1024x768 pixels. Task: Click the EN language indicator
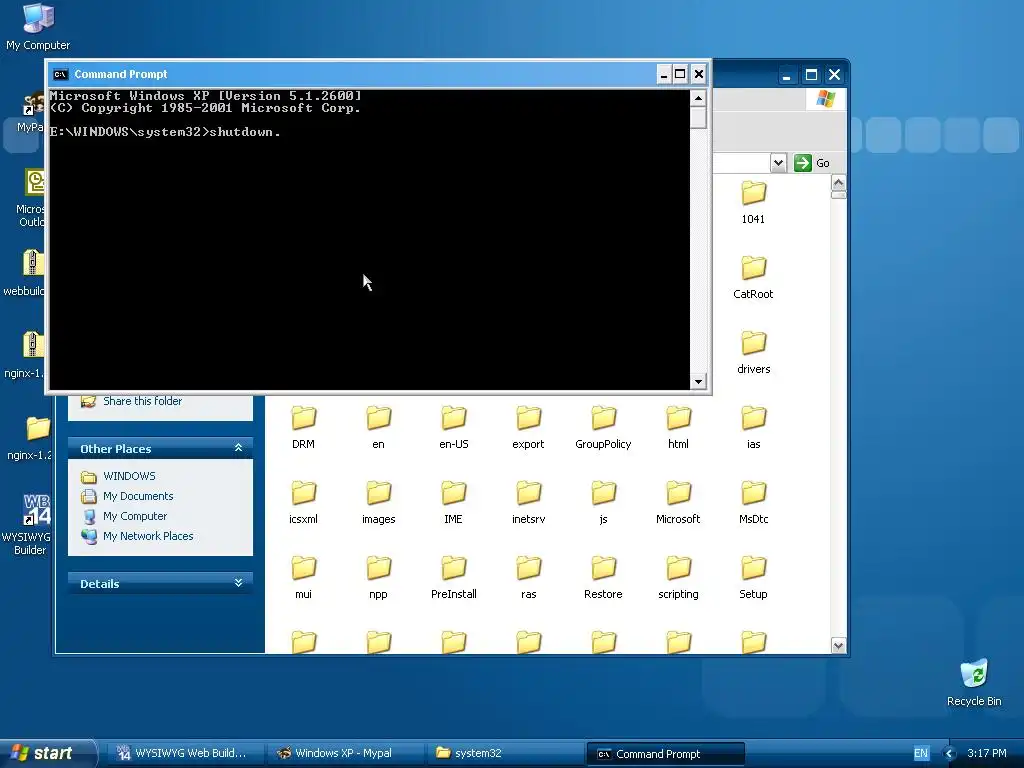[x=921, y=754]
